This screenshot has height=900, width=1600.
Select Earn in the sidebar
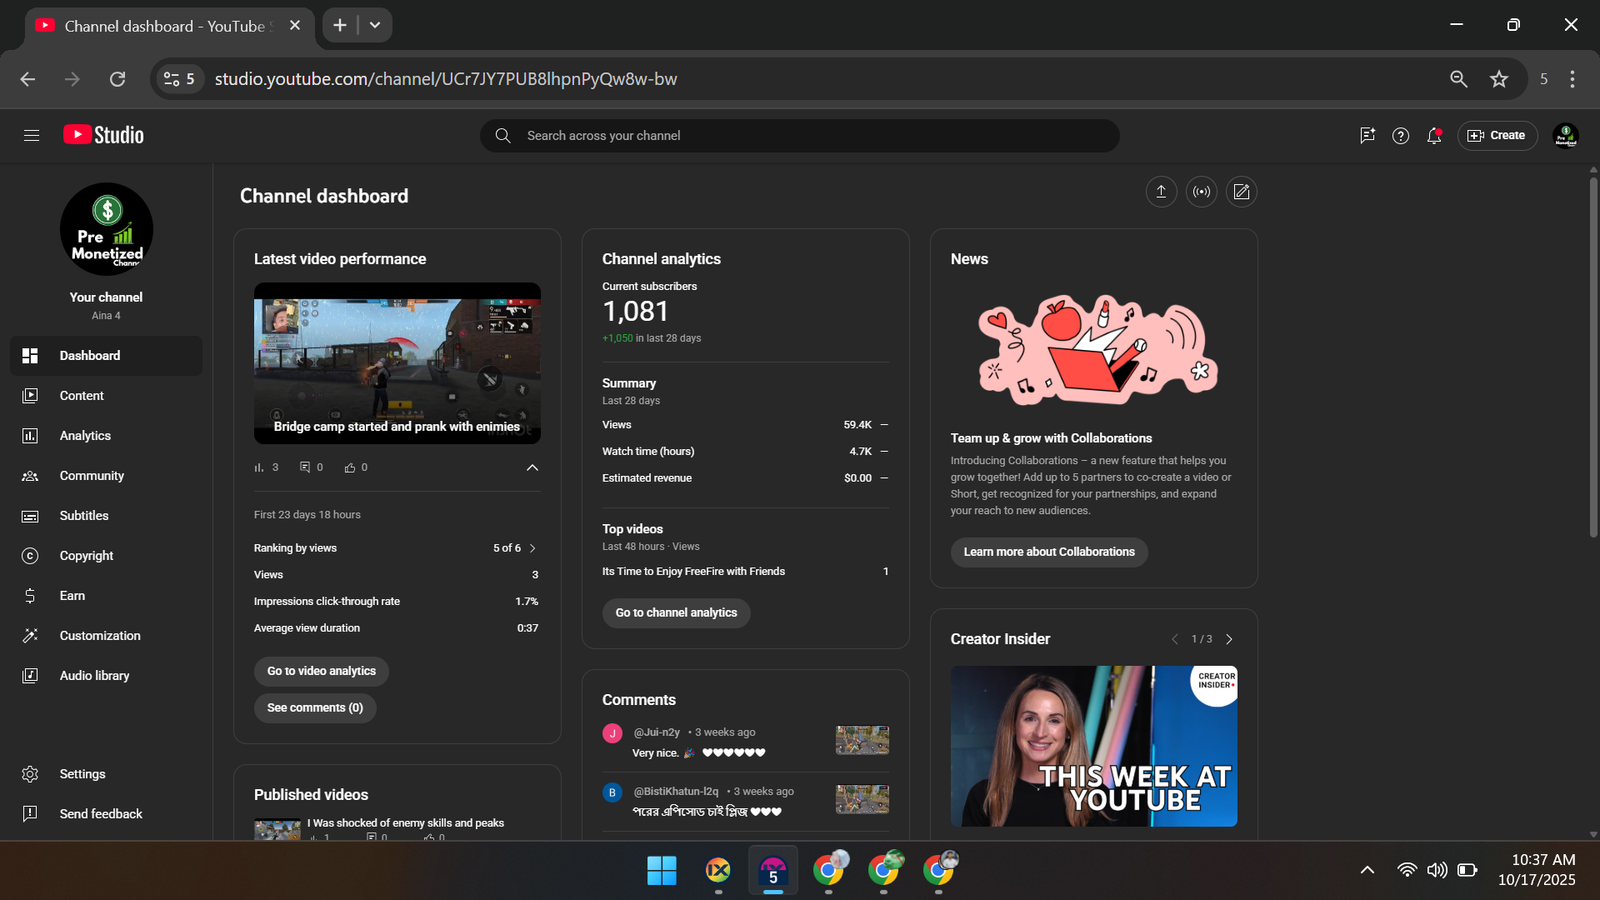(72, 596)
